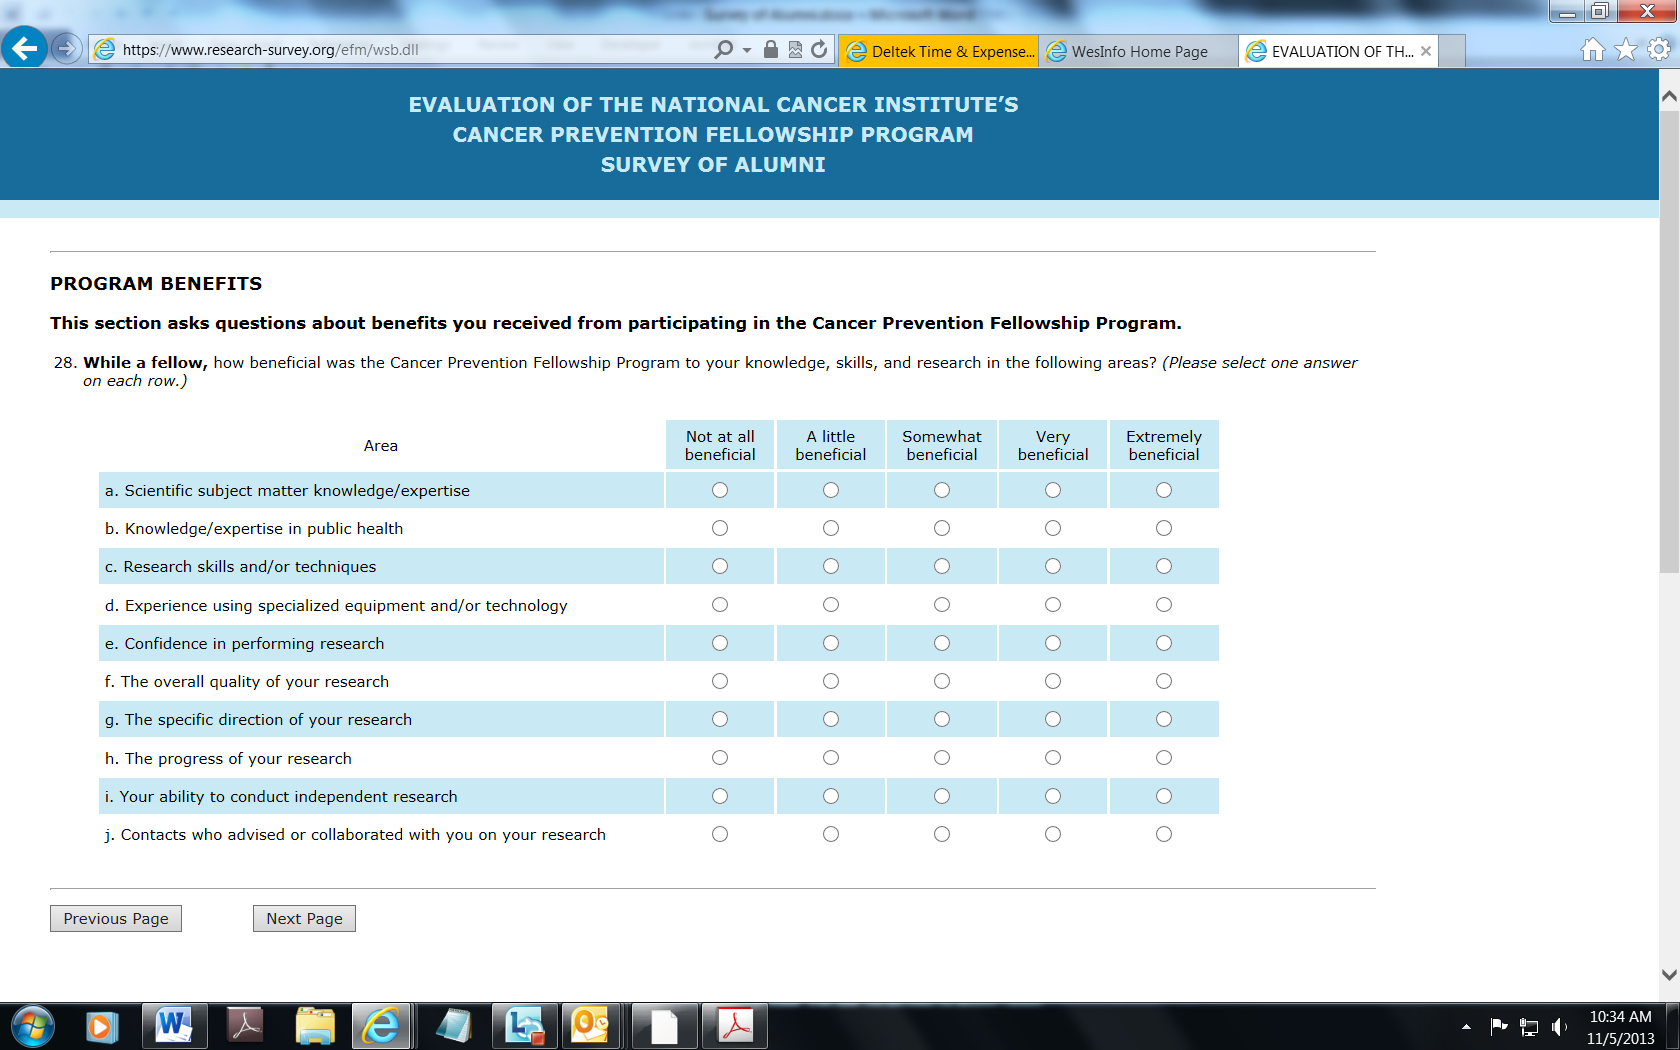Click the Next Page button

pos(304,918)
